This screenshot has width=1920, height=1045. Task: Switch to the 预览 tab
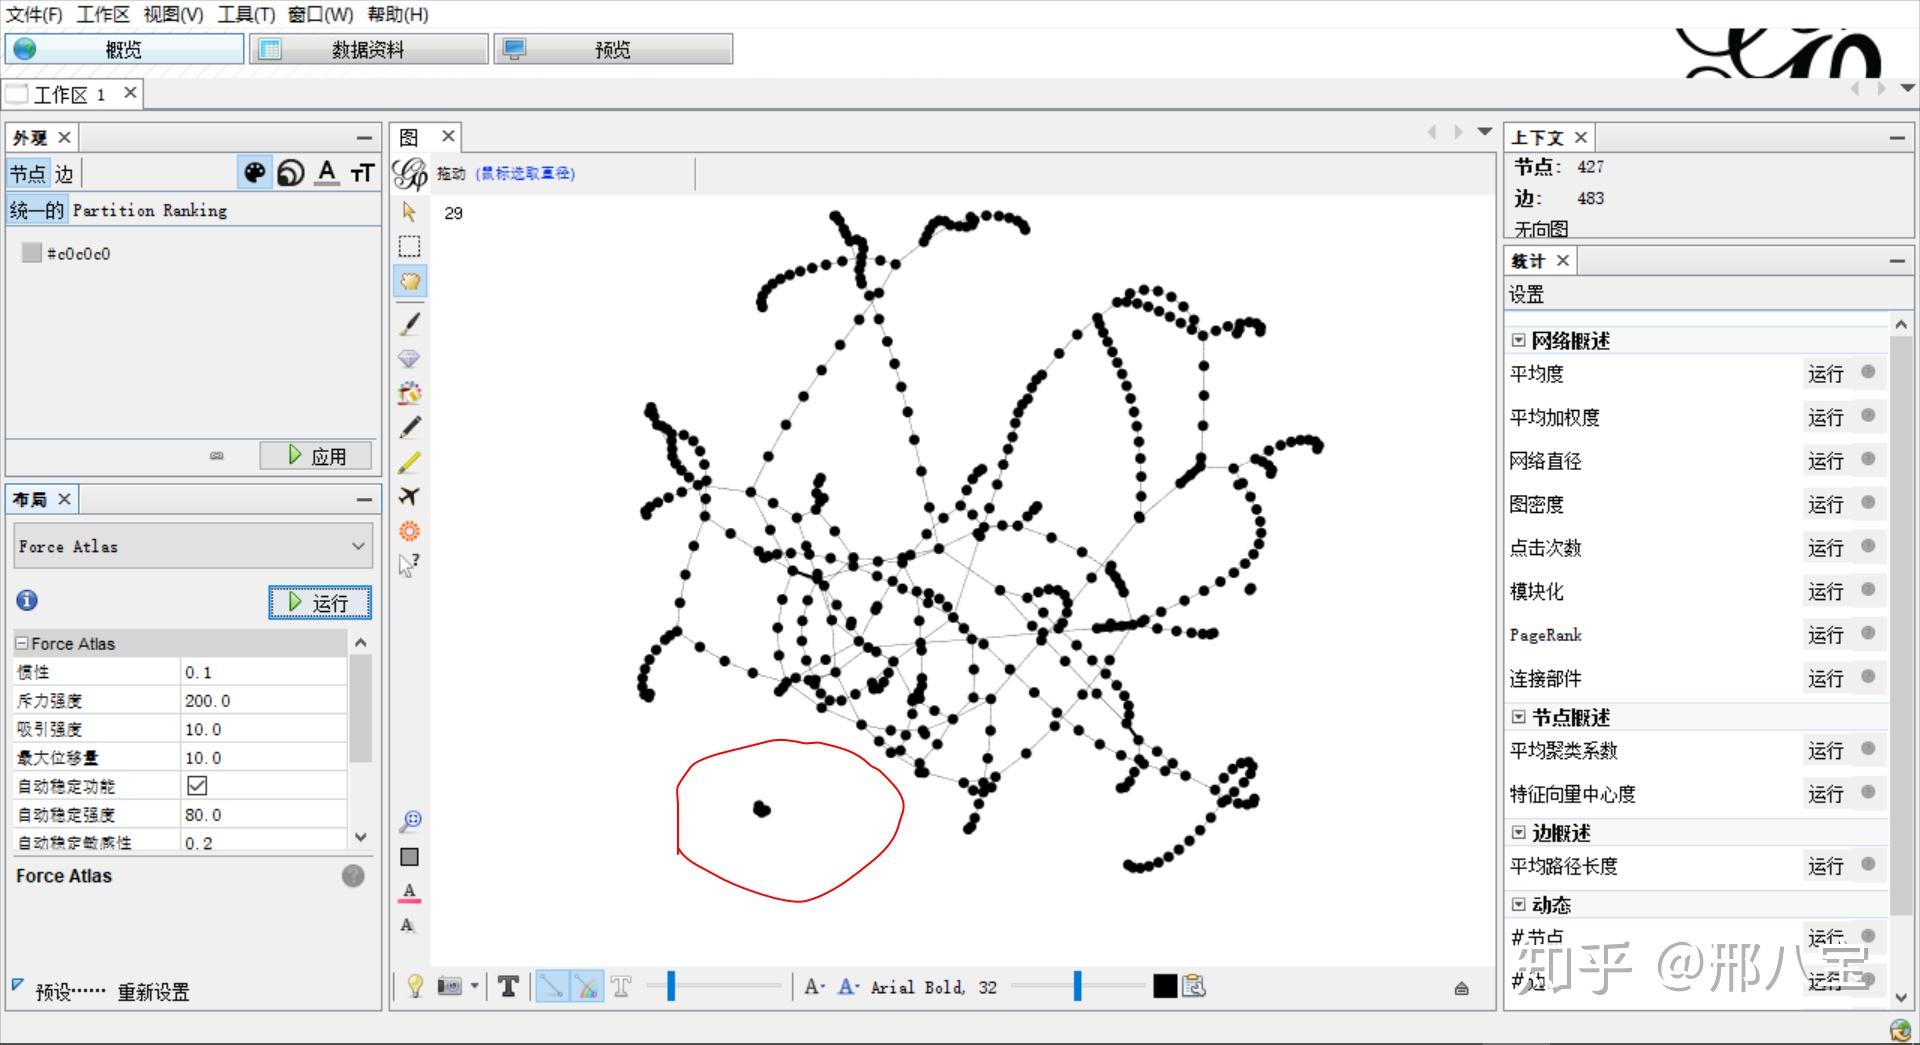[x=613, y=49]
